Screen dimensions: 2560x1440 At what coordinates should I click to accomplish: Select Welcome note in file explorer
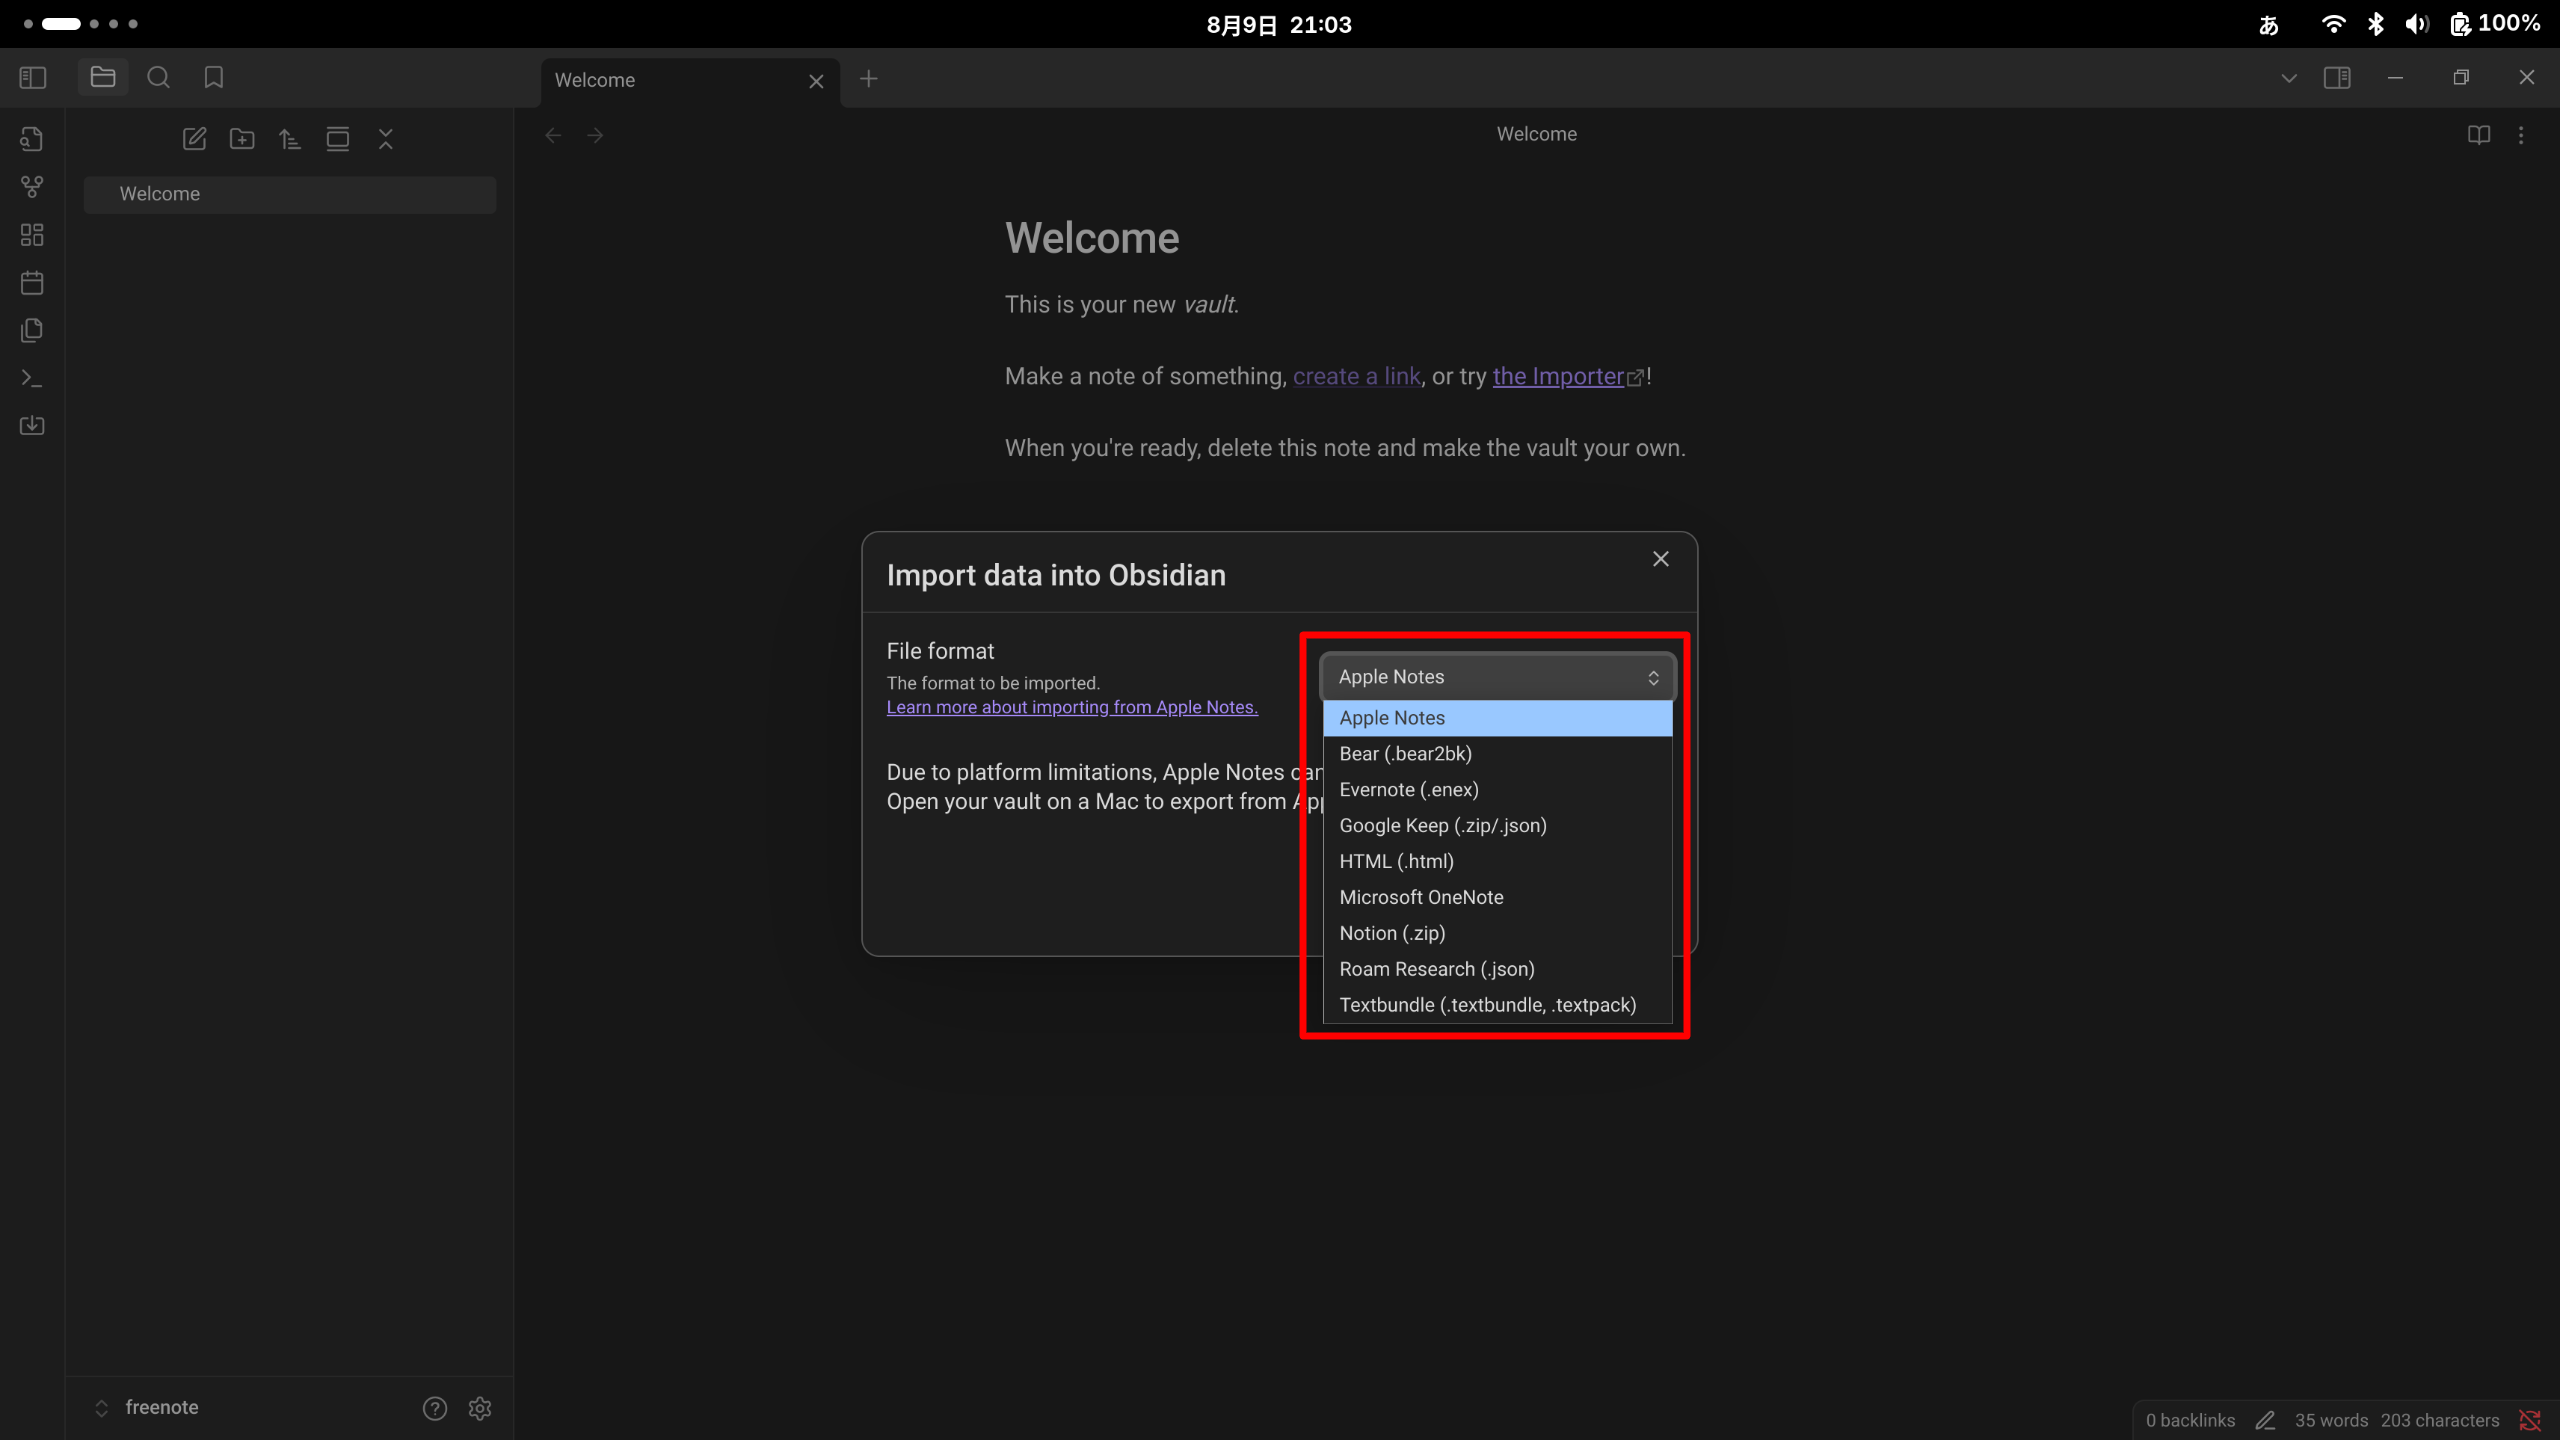pyautogui.click(x=290, y=194)
